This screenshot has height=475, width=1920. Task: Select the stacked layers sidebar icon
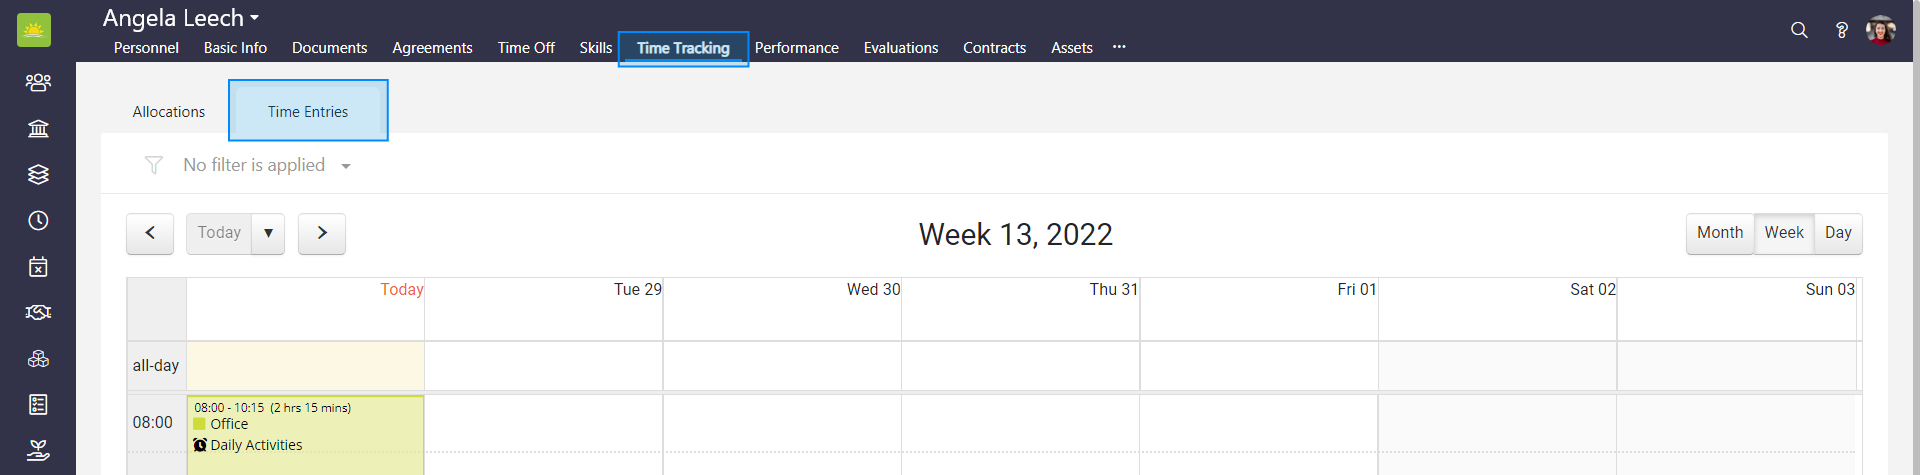38,174
